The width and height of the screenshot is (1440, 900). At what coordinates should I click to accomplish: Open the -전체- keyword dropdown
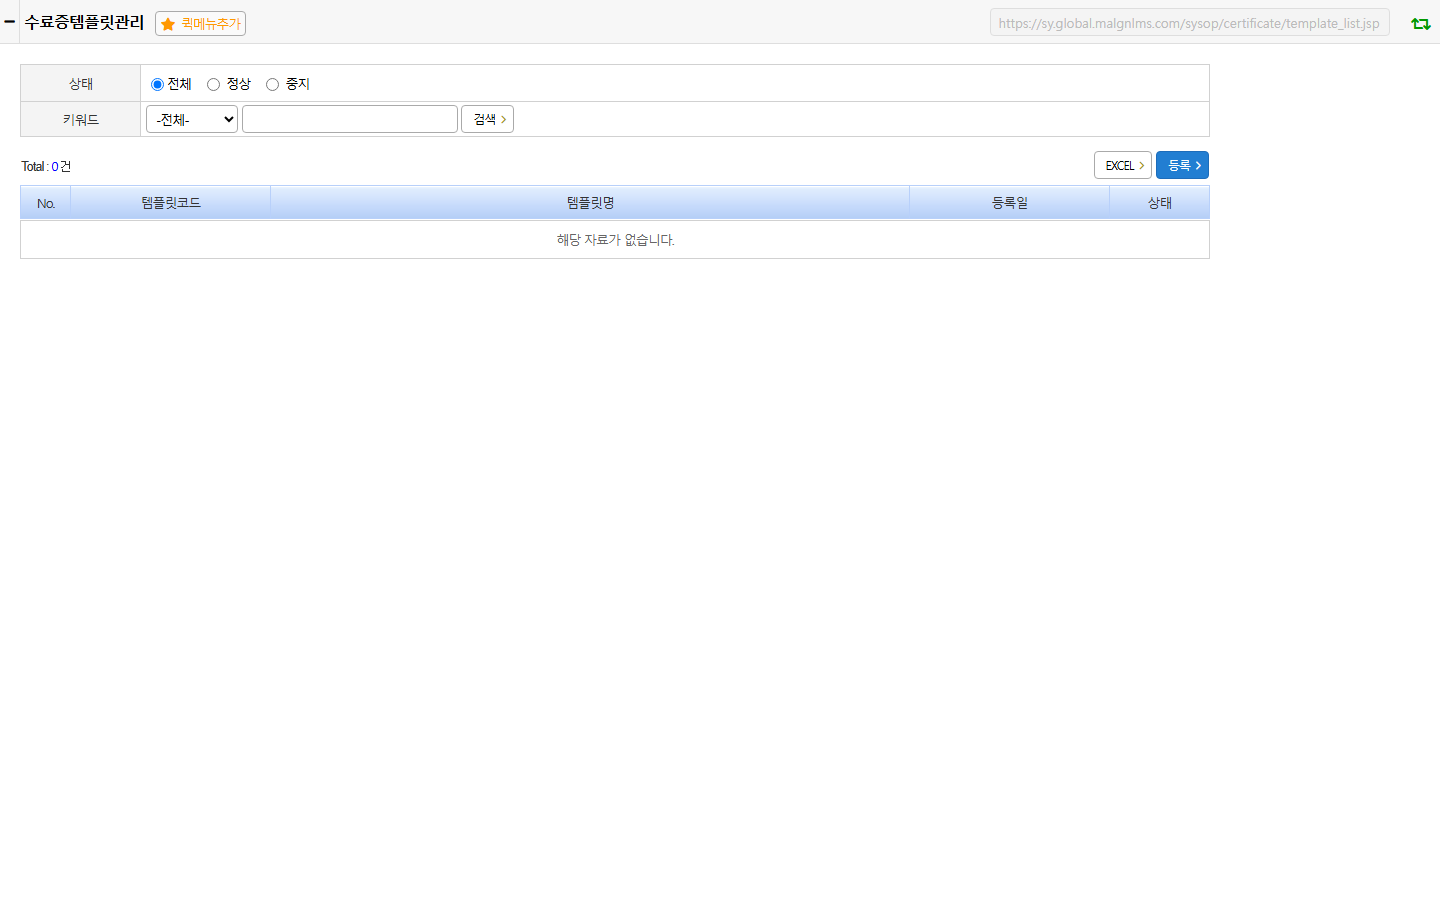click(192, 119)
